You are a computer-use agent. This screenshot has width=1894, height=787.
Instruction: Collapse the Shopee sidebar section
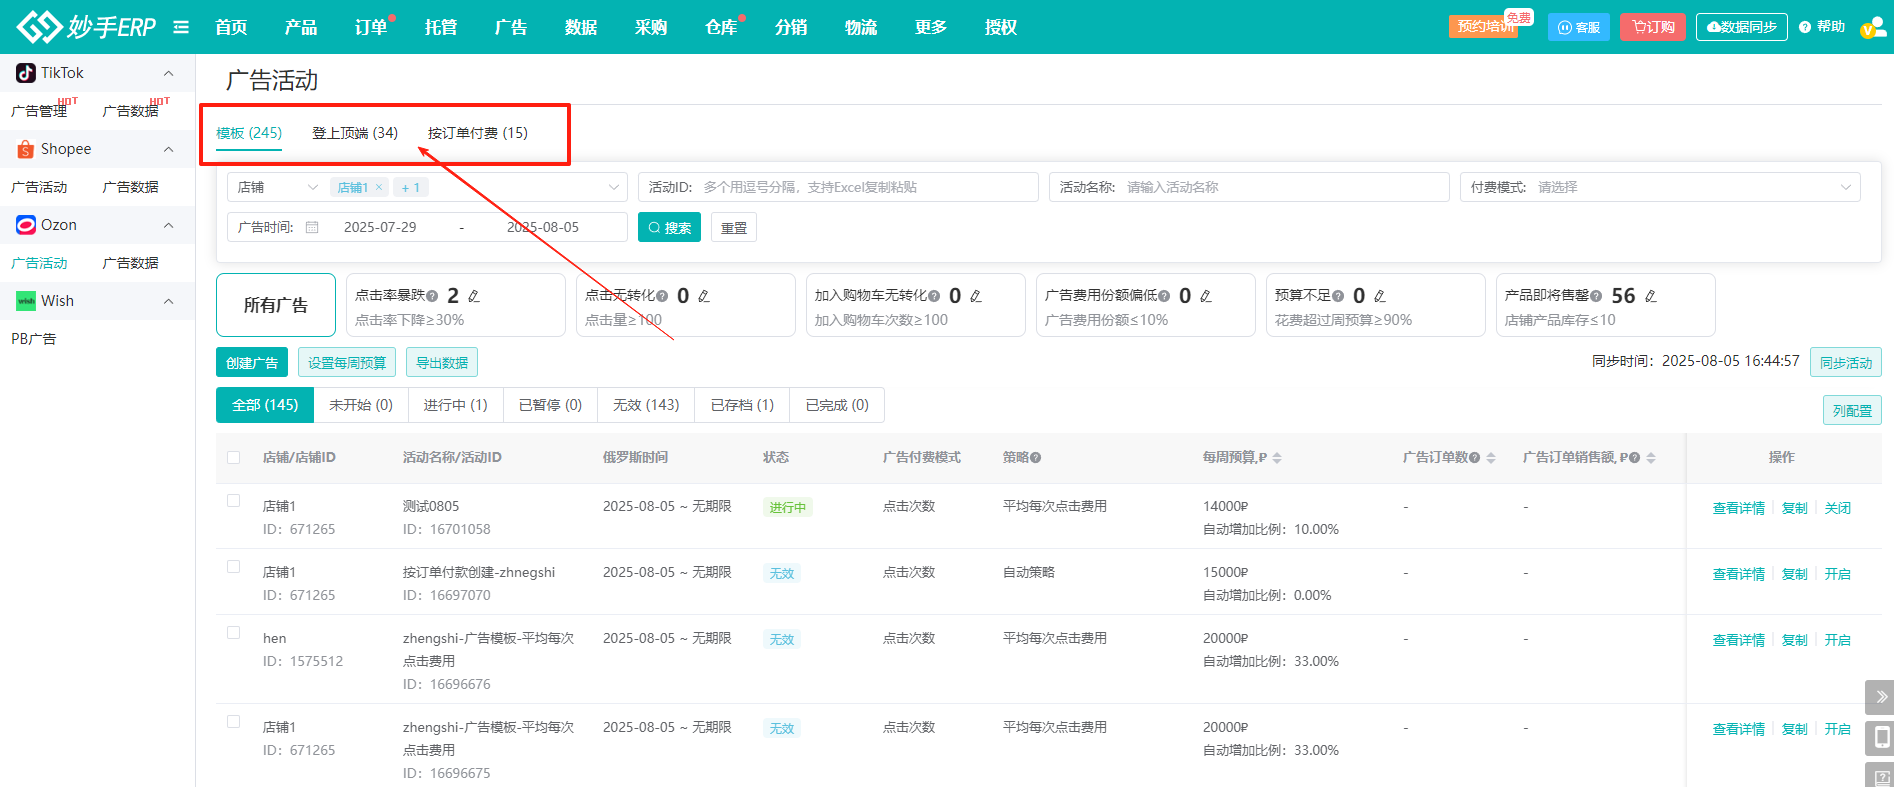(x=168, y=149)
